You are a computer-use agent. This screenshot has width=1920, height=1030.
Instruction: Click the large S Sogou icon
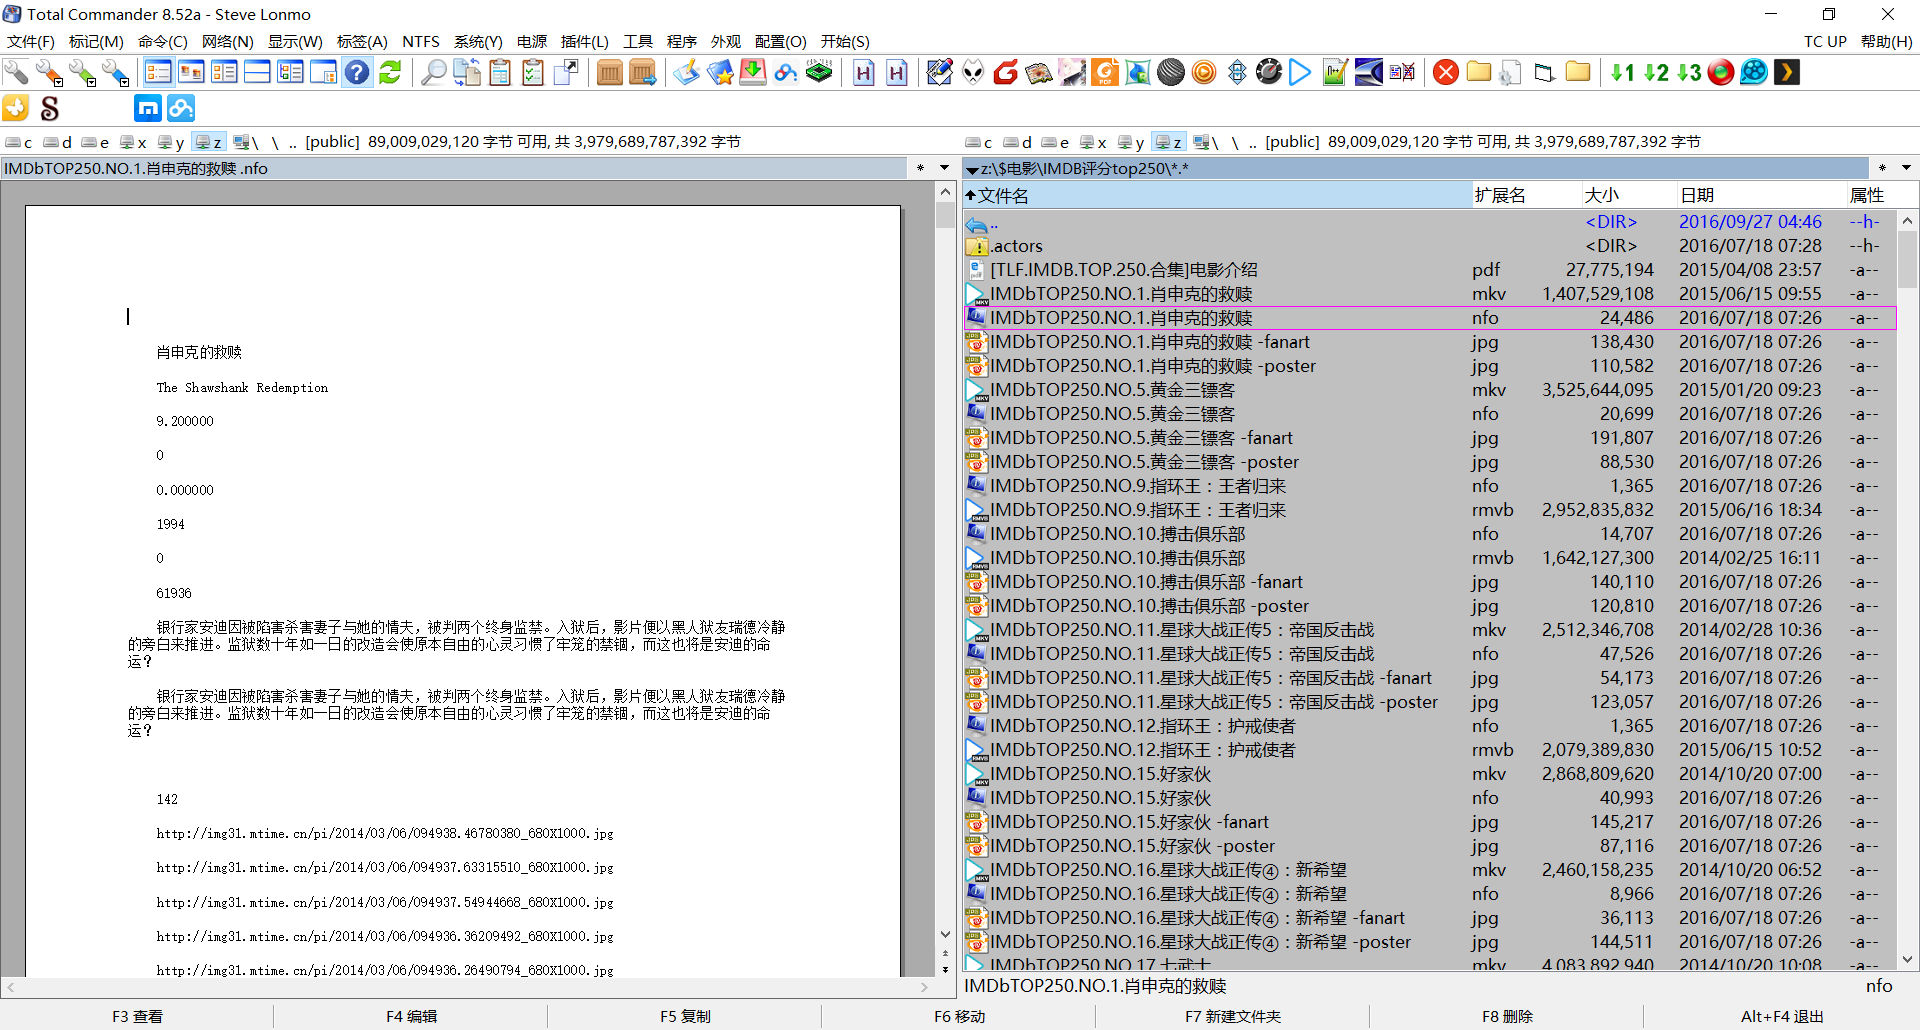49,108
